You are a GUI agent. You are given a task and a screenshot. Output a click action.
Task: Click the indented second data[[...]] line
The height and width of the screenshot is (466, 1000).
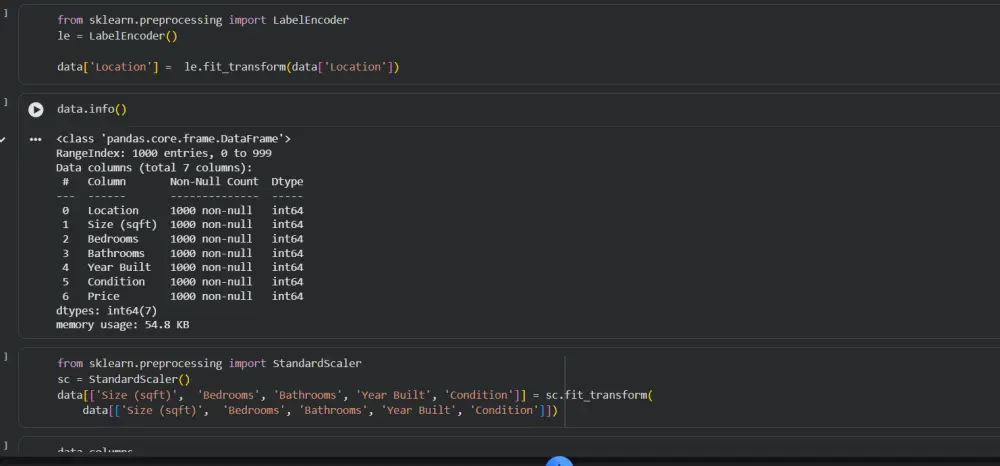[x=320, y=411]
